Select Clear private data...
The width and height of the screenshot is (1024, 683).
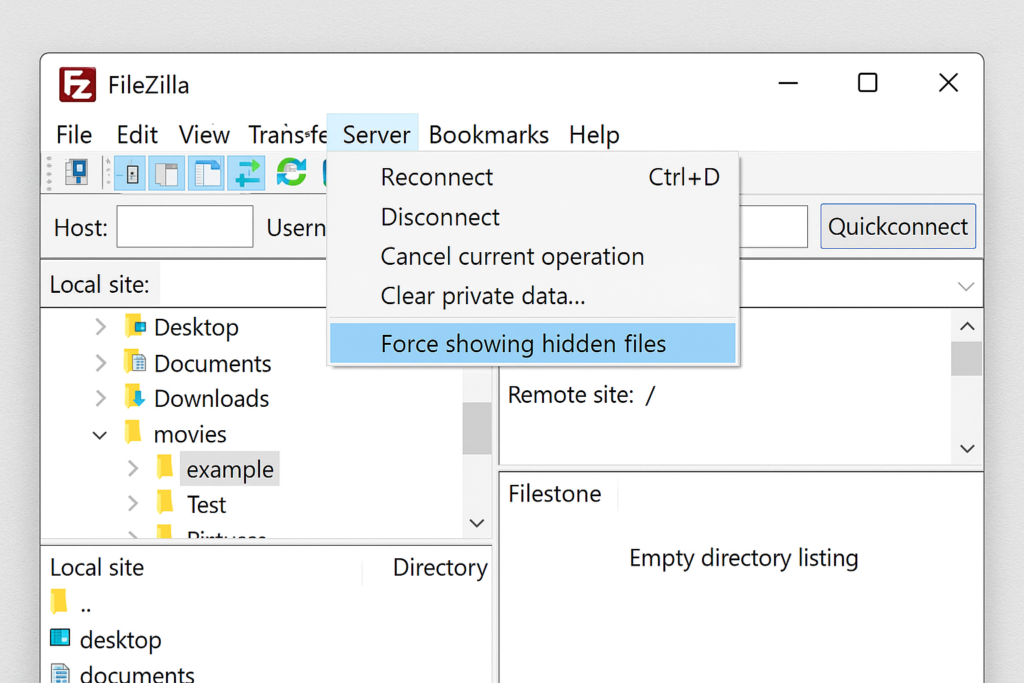click(533, 296)
